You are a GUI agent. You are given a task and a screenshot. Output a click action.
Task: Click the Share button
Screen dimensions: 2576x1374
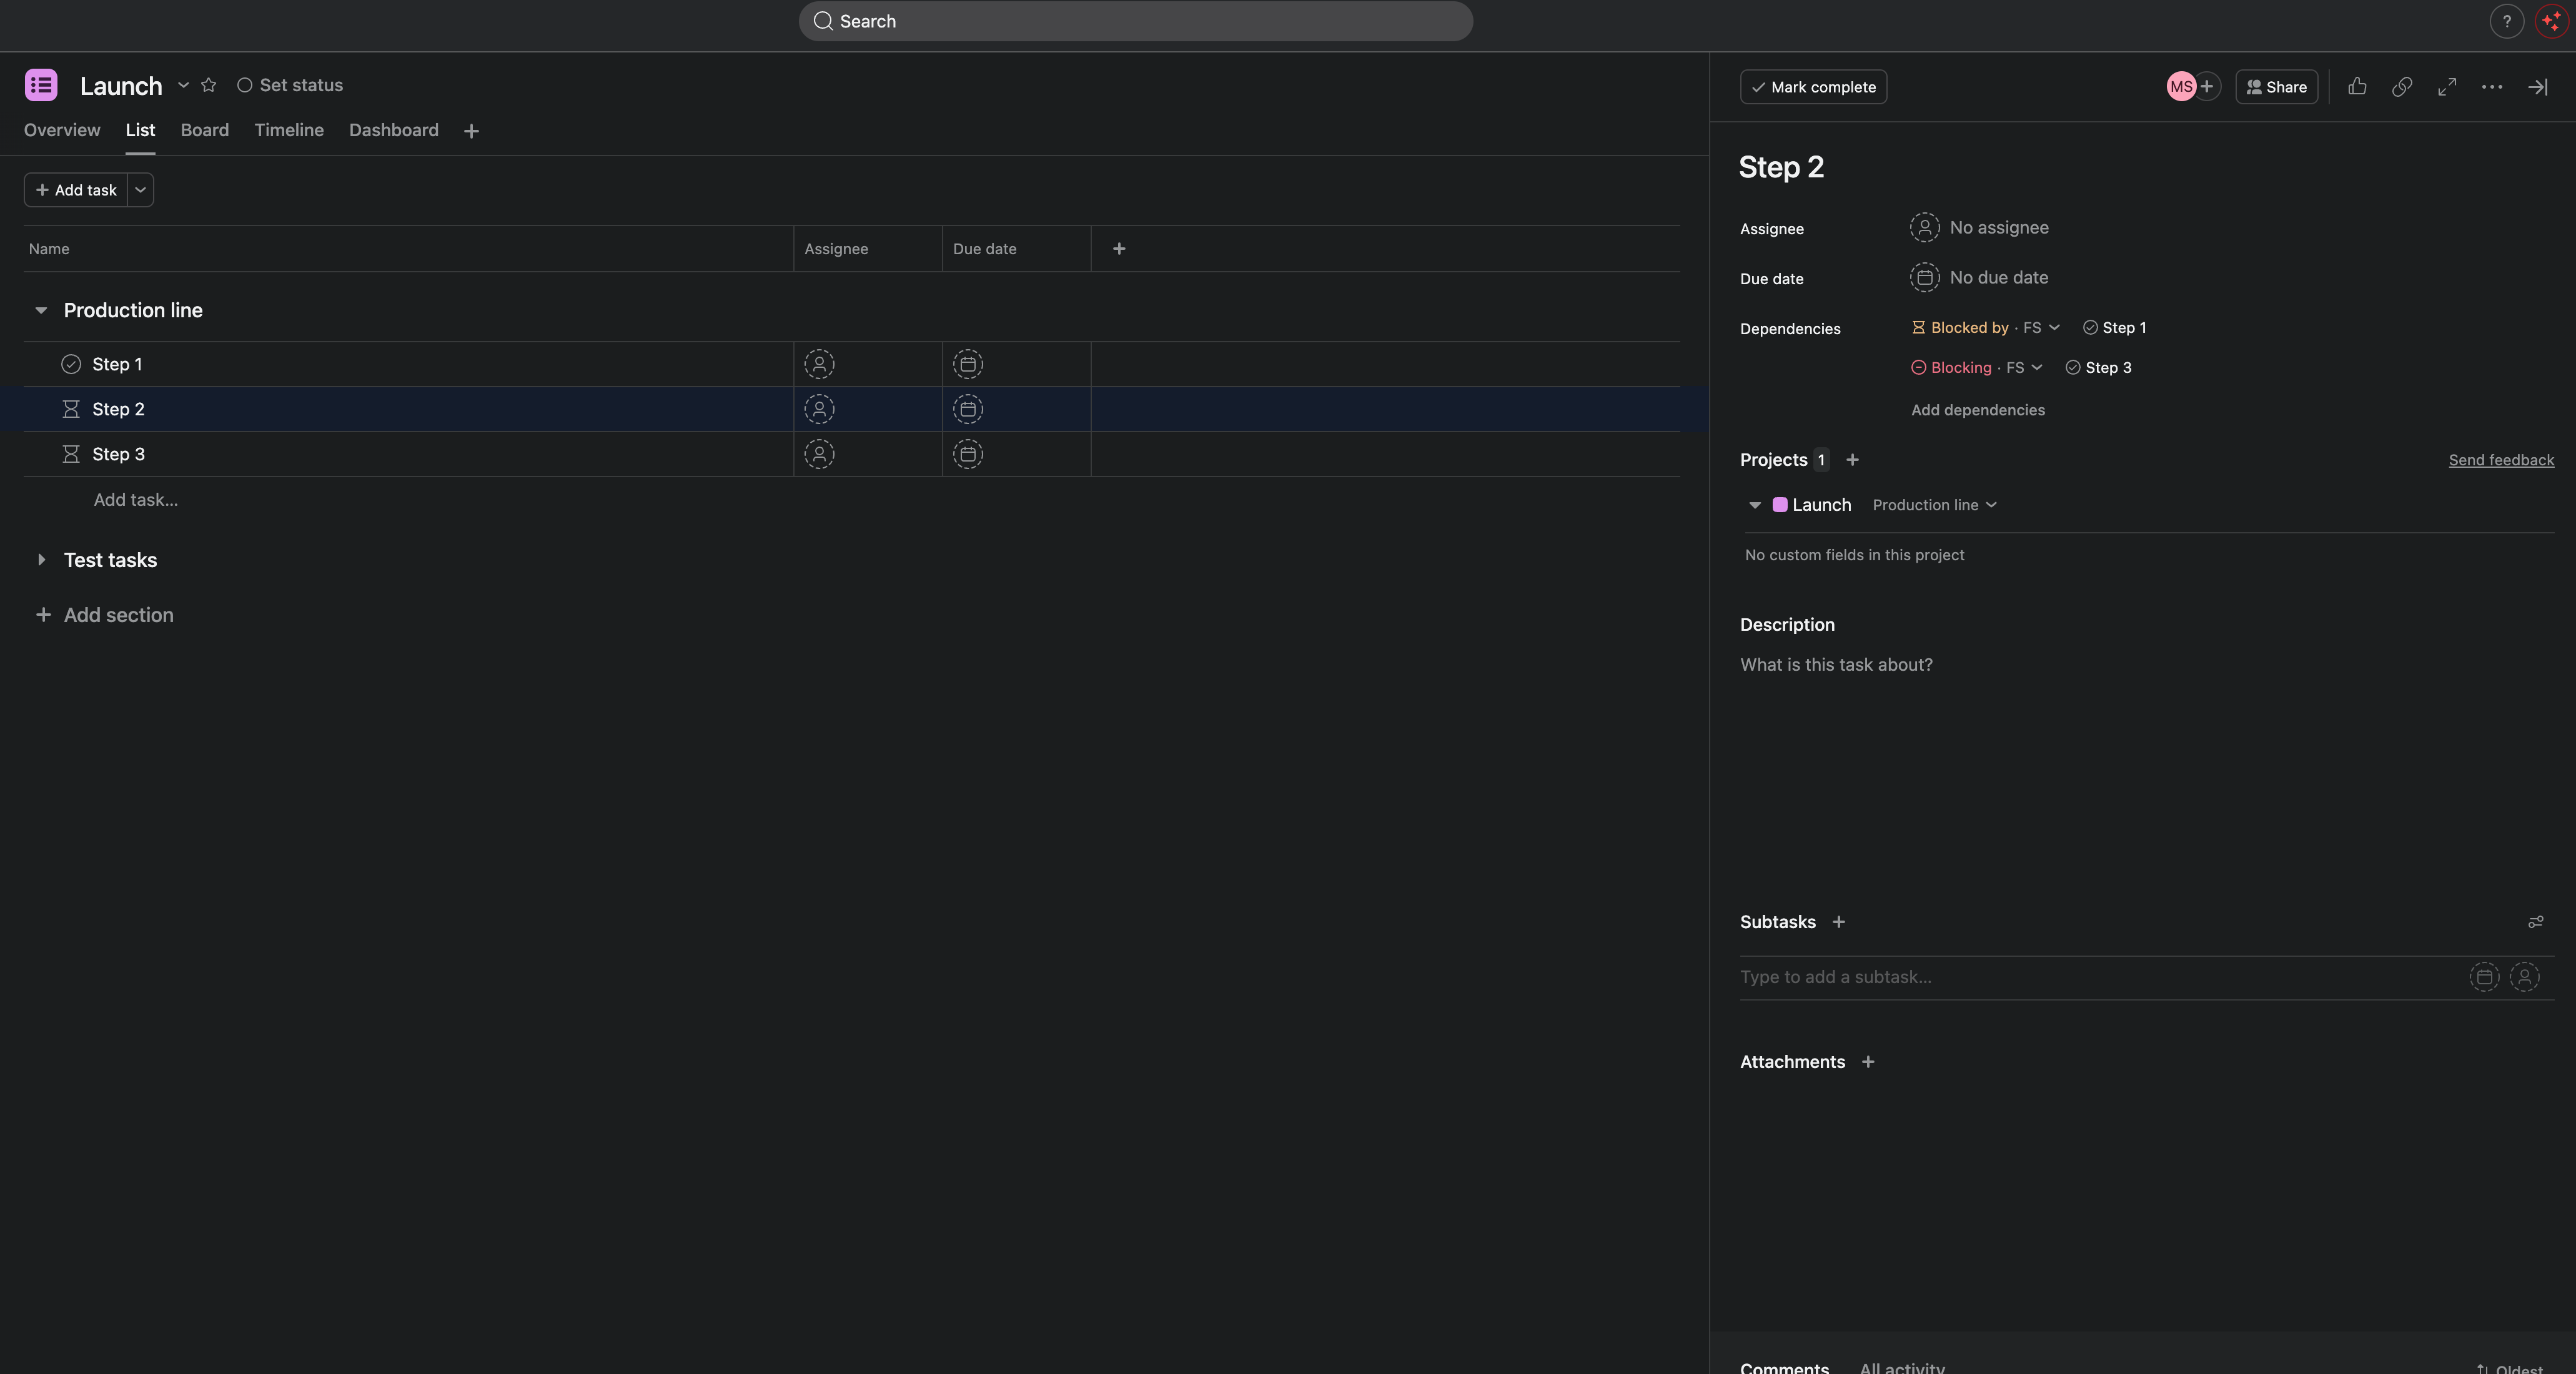coord(2276,87)
